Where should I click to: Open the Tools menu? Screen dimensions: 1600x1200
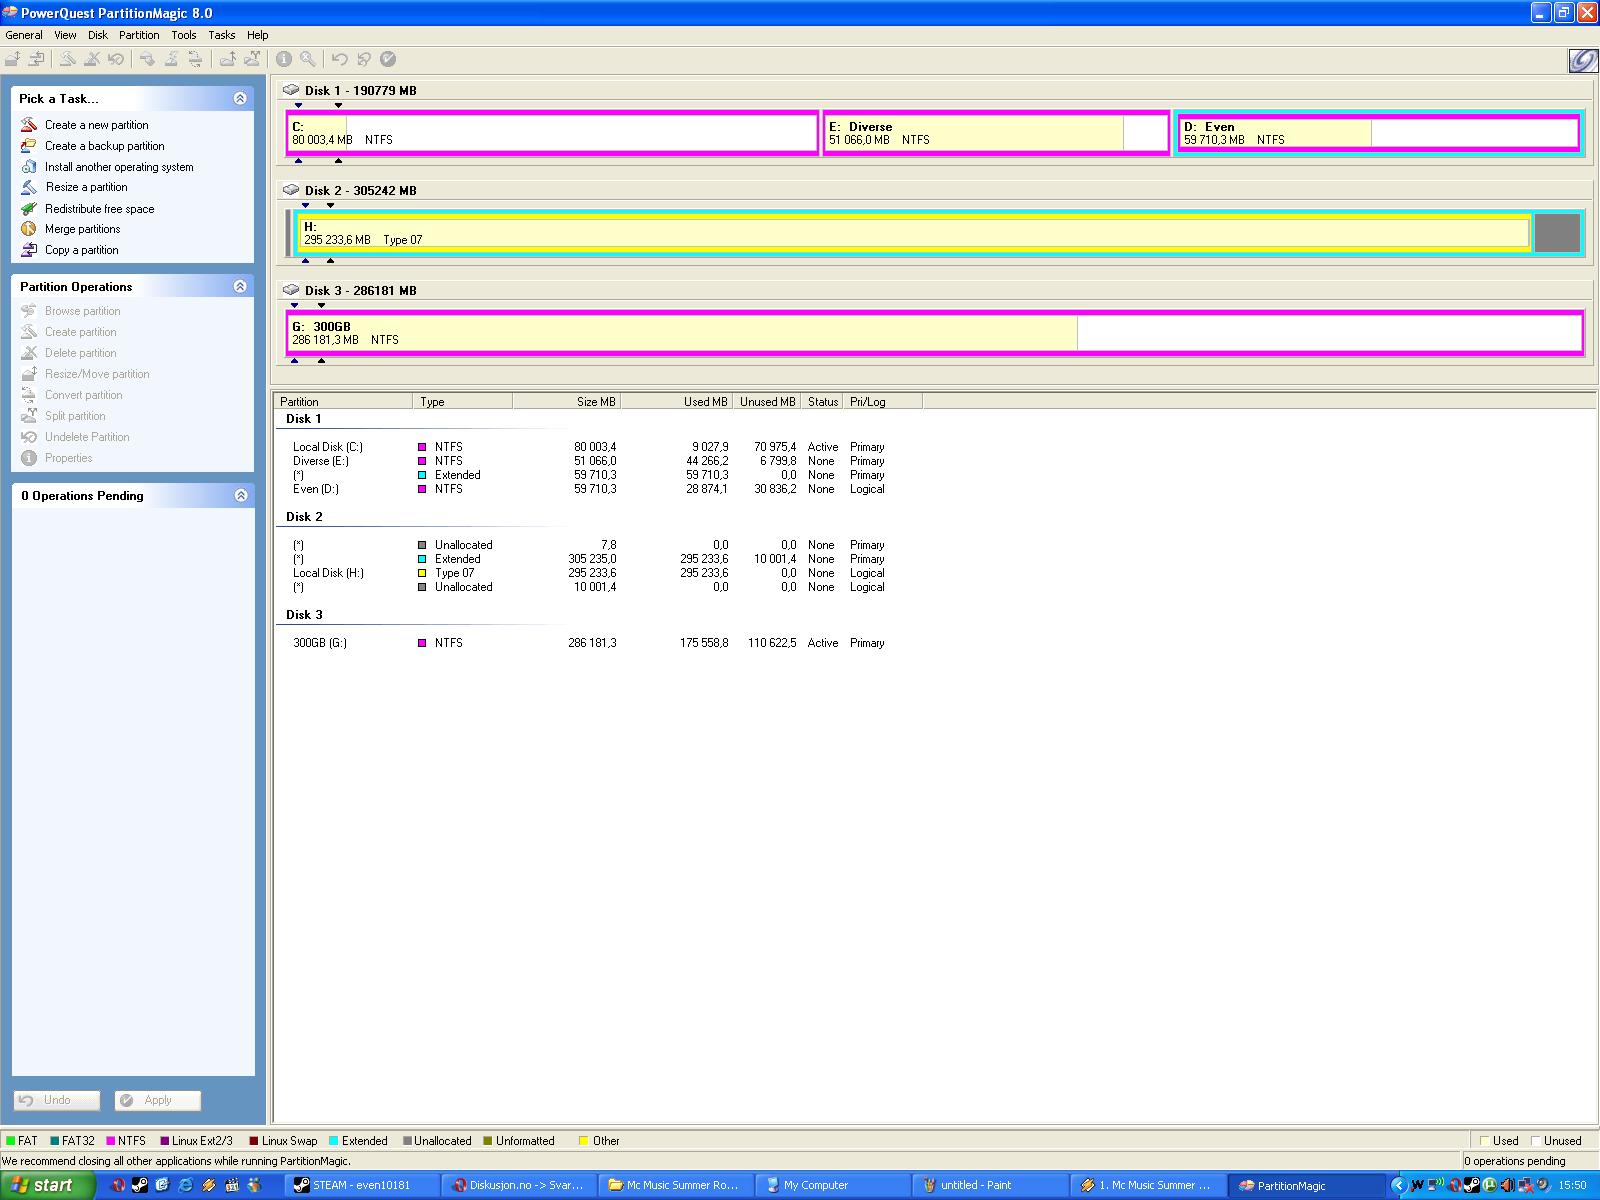click(x=184, y=35)
